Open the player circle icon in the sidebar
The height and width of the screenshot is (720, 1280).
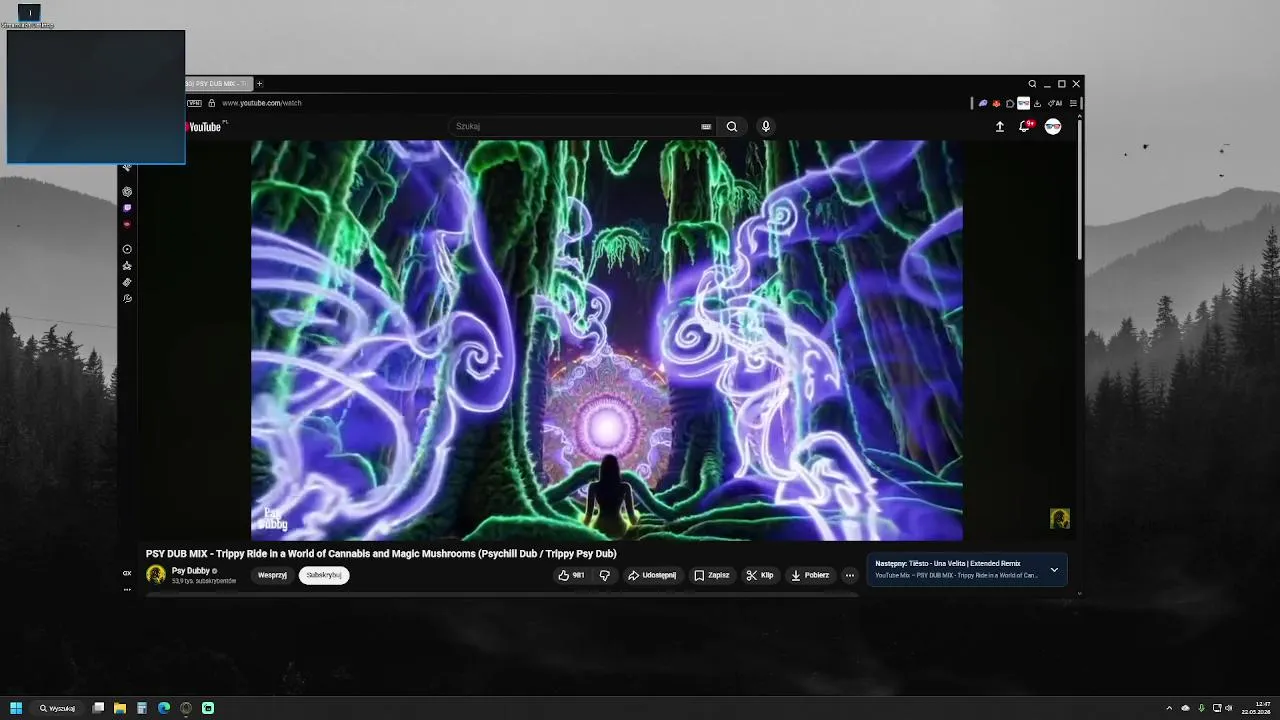tap(127, 249)
